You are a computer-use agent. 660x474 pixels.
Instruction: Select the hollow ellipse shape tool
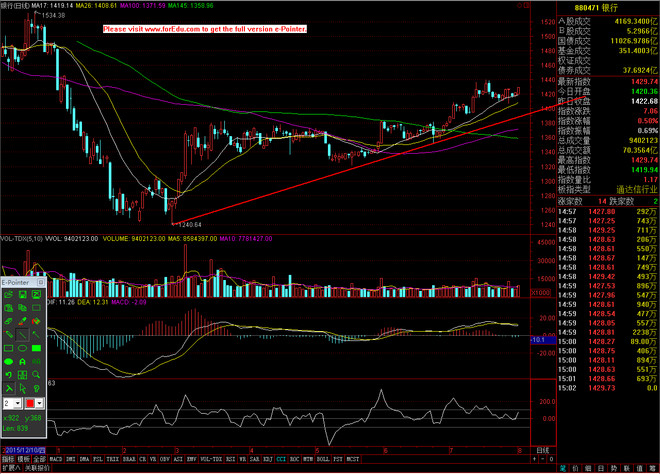(22, 348)
